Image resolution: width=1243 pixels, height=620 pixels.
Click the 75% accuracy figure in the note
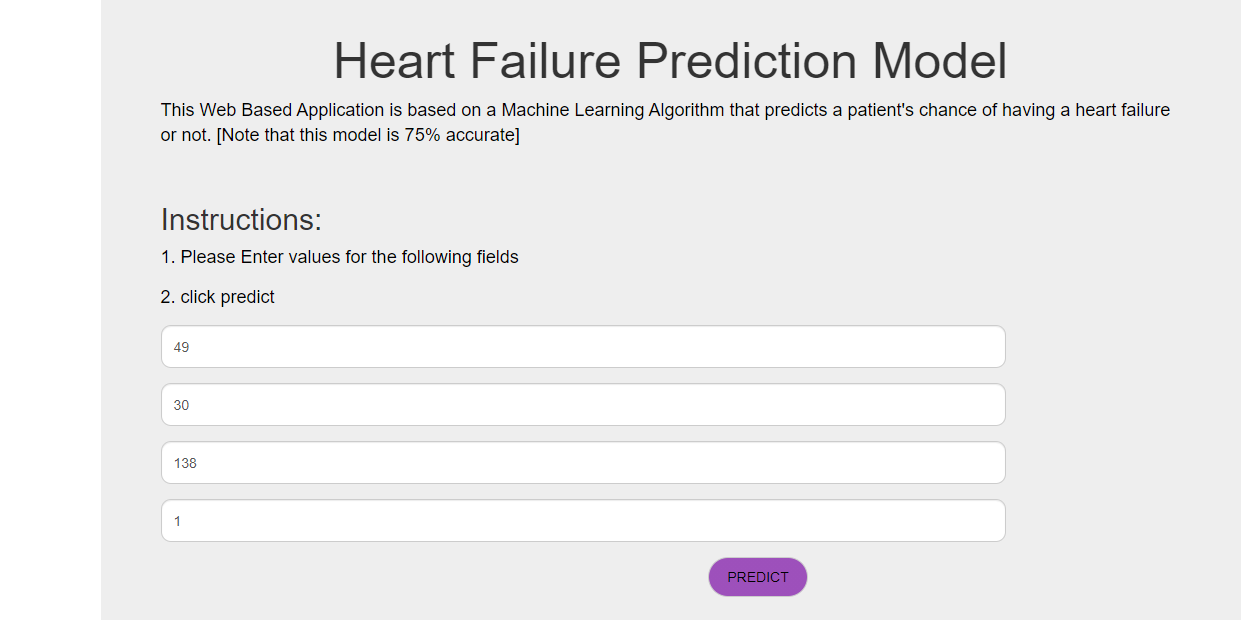click(x=422, y=135)
